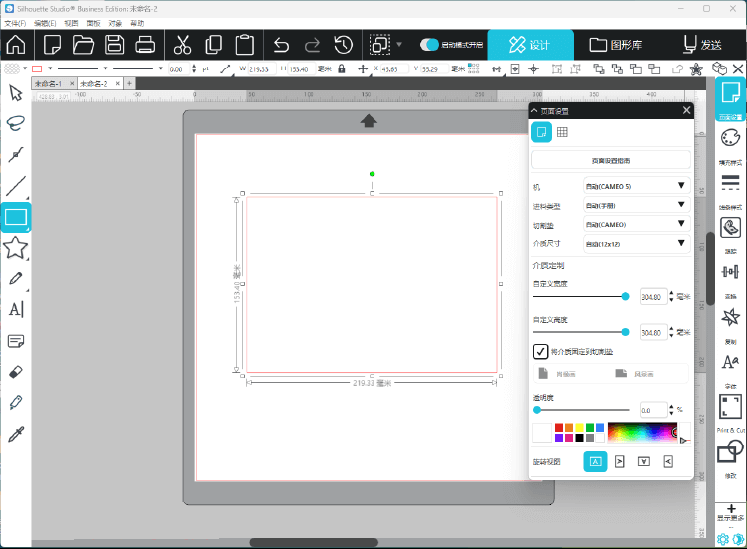Open cutting mat dropdown showing CAMEO
This screenshot has width=747, height=549.
coord(636,224)
